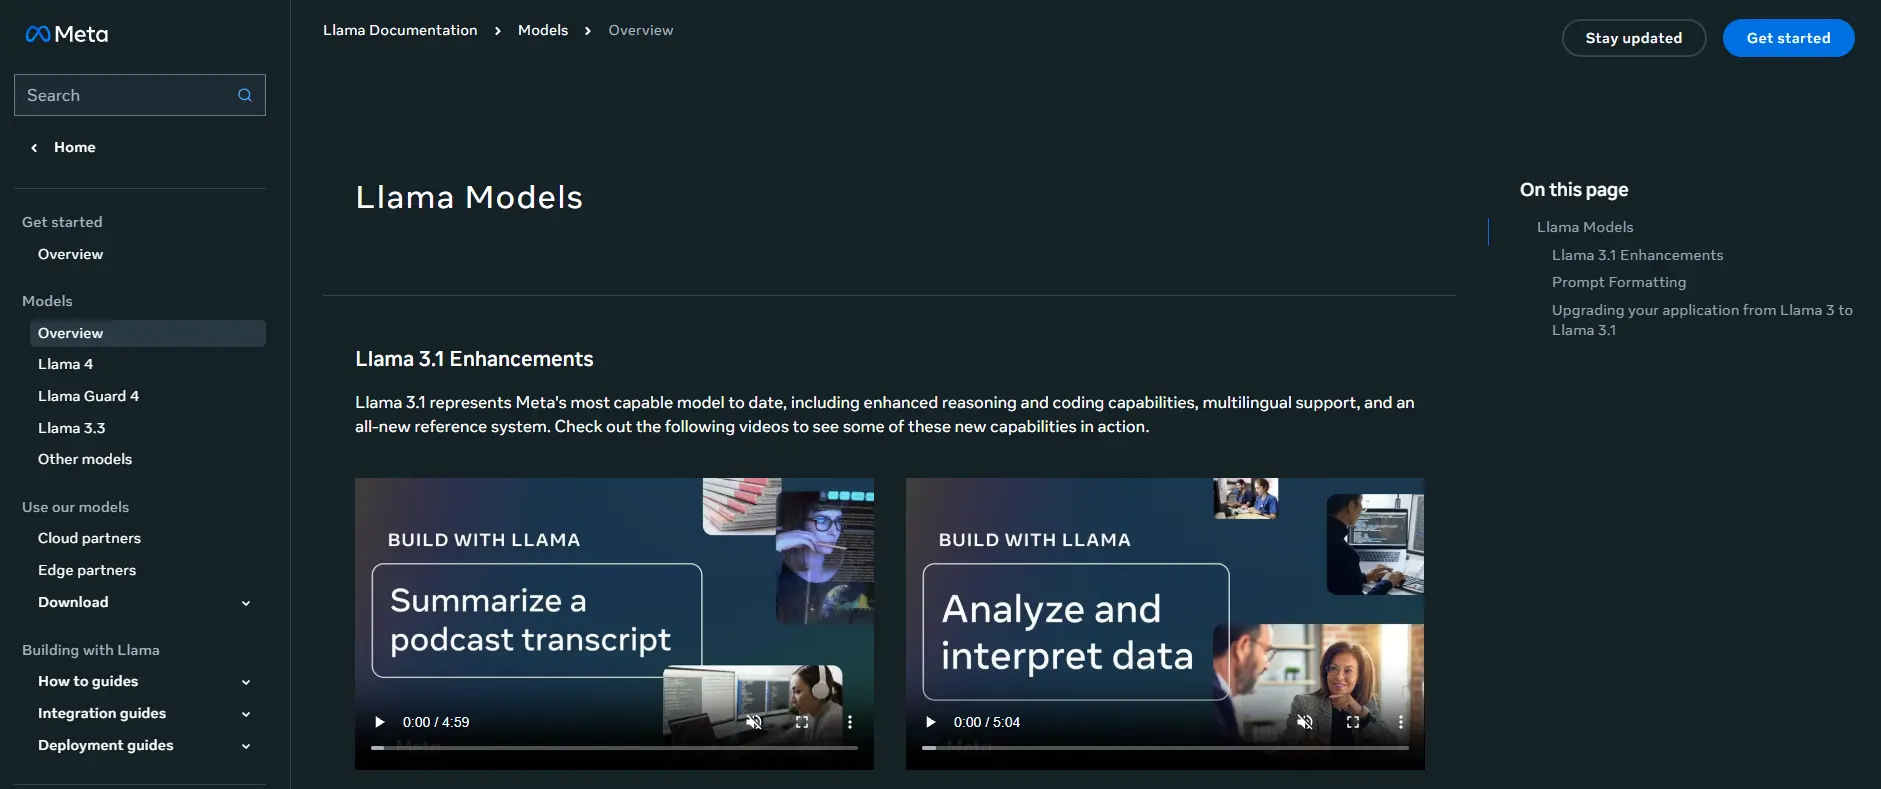This screenshot has width=1881, height=789.
Task: Open Cloud partners page
Action: (x=89, y=538)
